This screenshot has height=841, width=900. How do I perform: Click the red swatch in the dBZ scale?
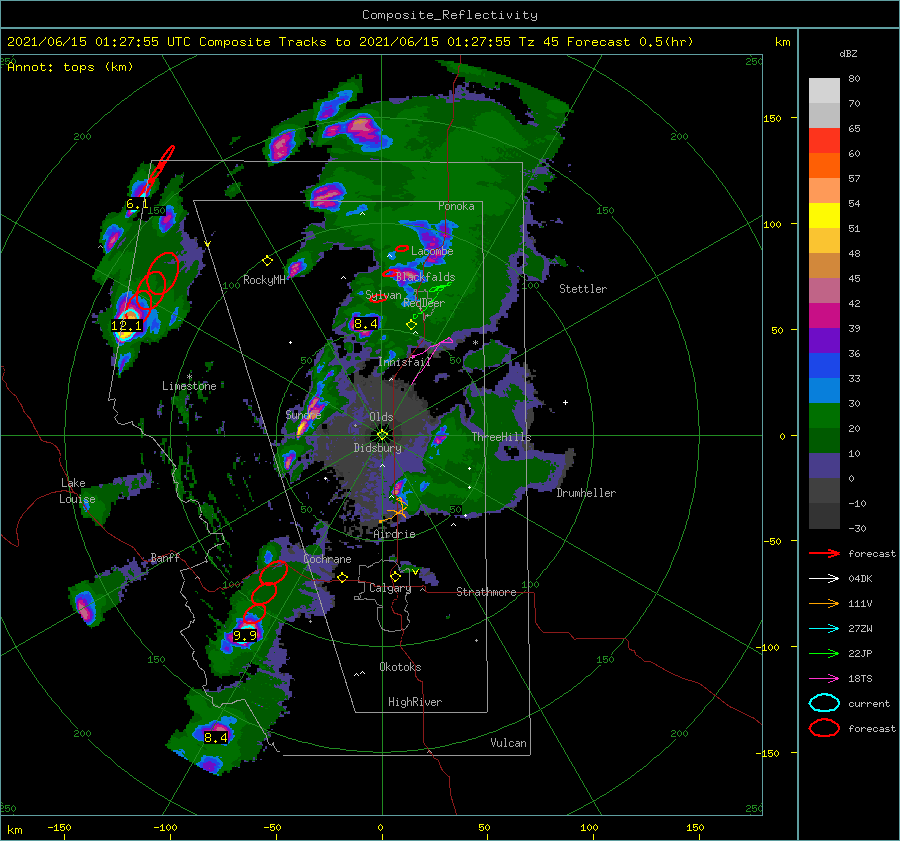click(x=824, y=141)
